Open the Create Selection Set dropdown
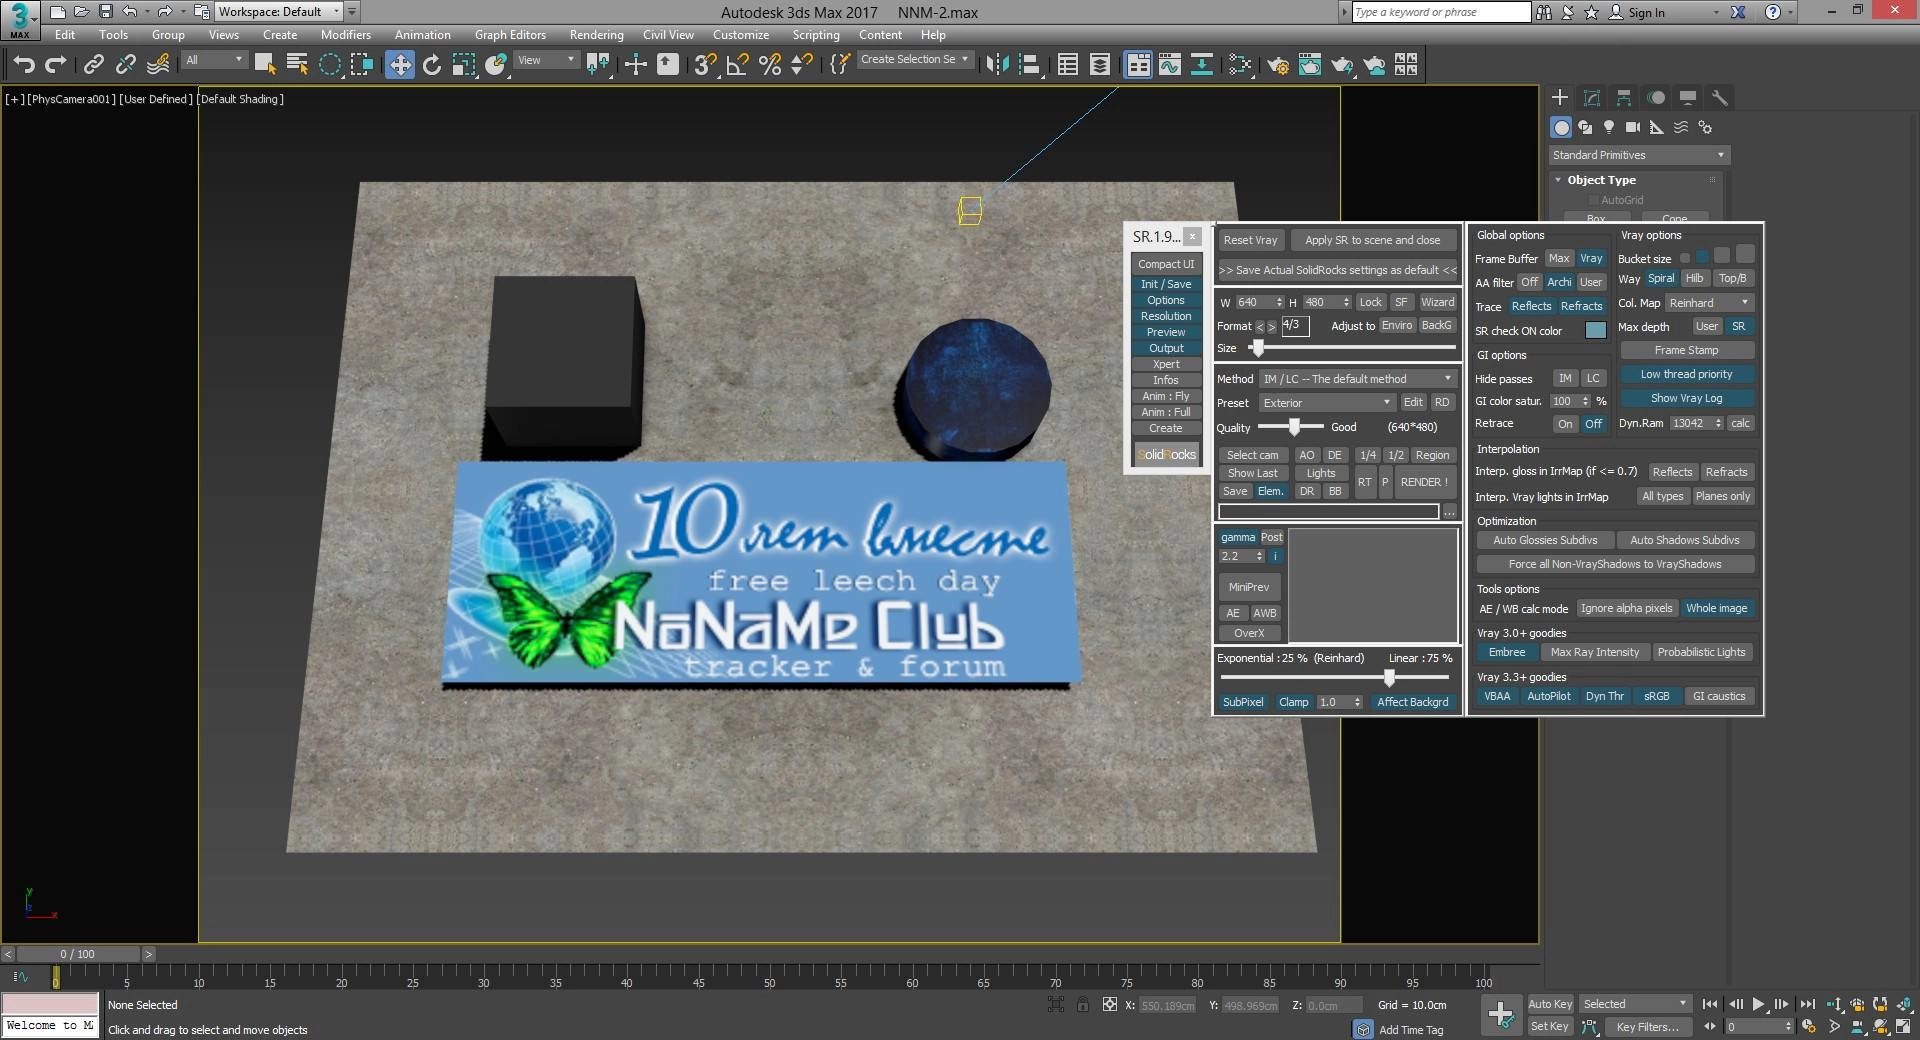 pyautogui.click(x=915, y=60)
